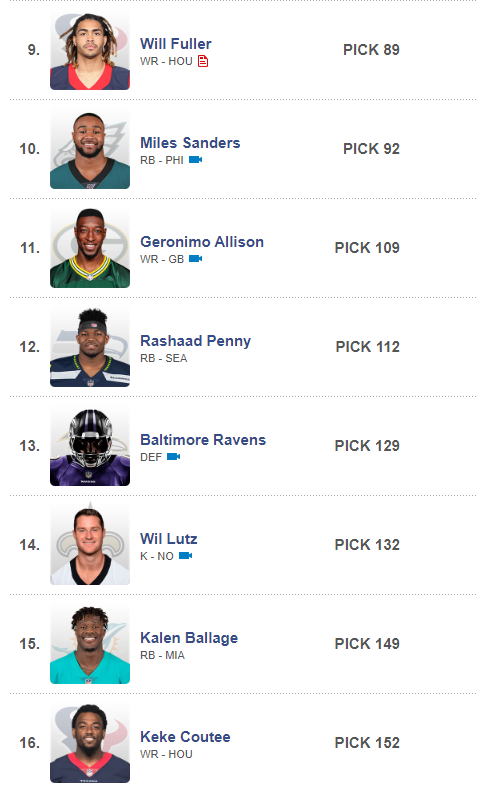
Task: Open Wil Lutz player link
Action: click(x=169, y=539)
